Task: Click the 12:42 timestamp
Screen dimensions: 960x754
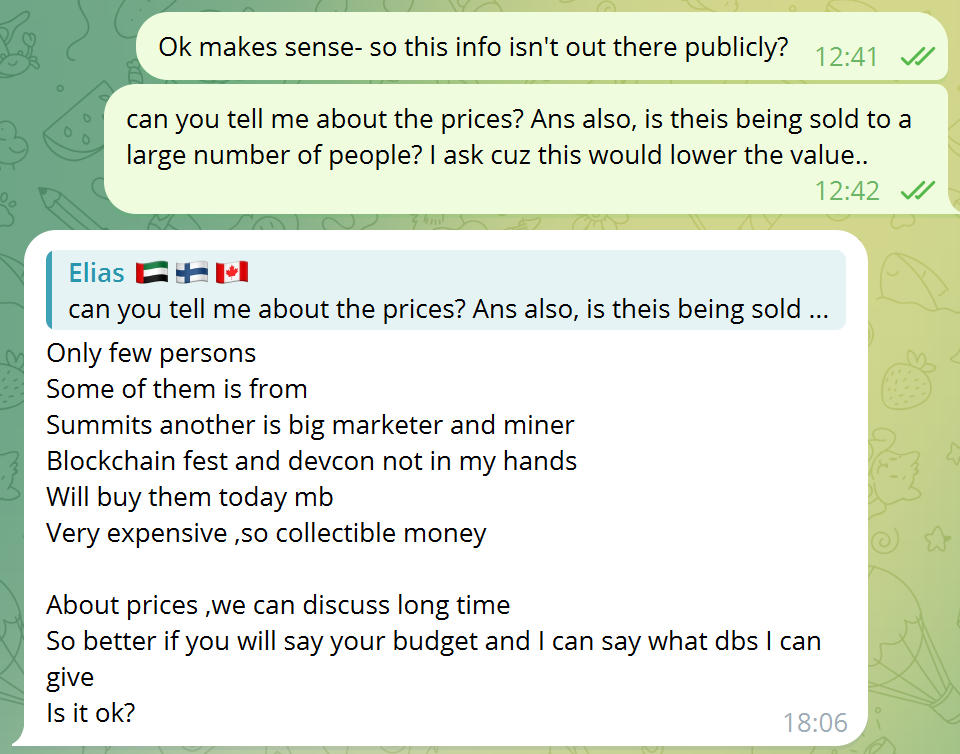Action: pos(847,191)
